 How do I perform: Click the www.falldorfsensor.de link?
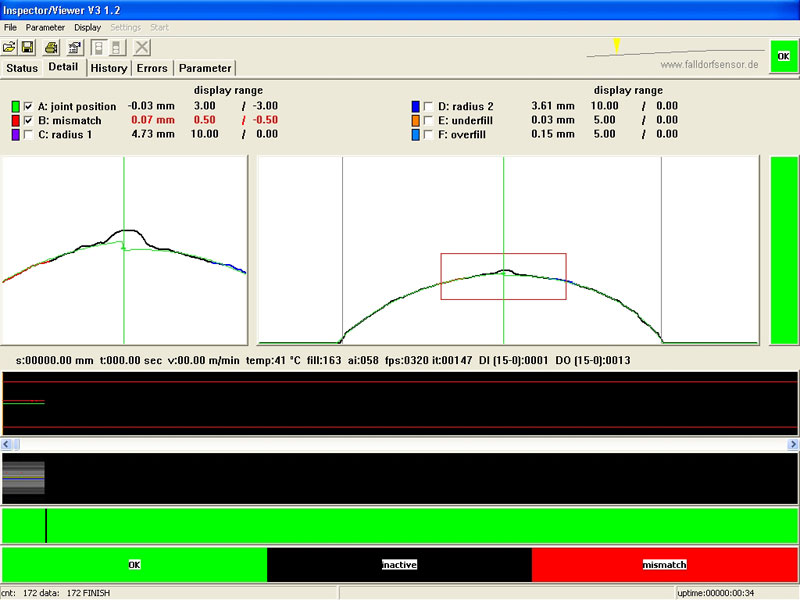pos(709,65)
